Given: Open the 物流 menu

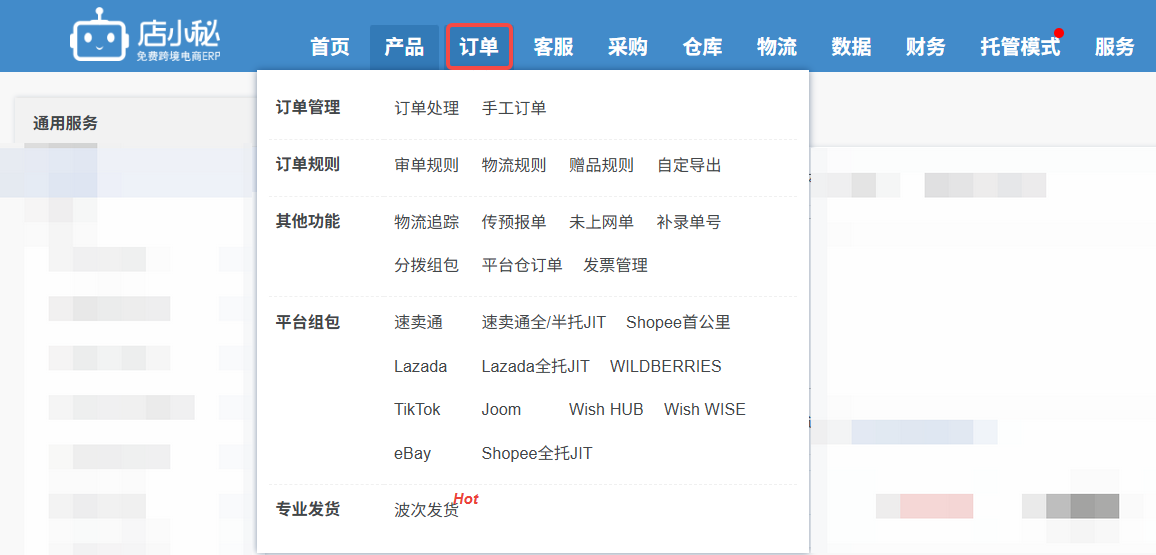Looking at the screenshot, I should [x=777, y=47].
